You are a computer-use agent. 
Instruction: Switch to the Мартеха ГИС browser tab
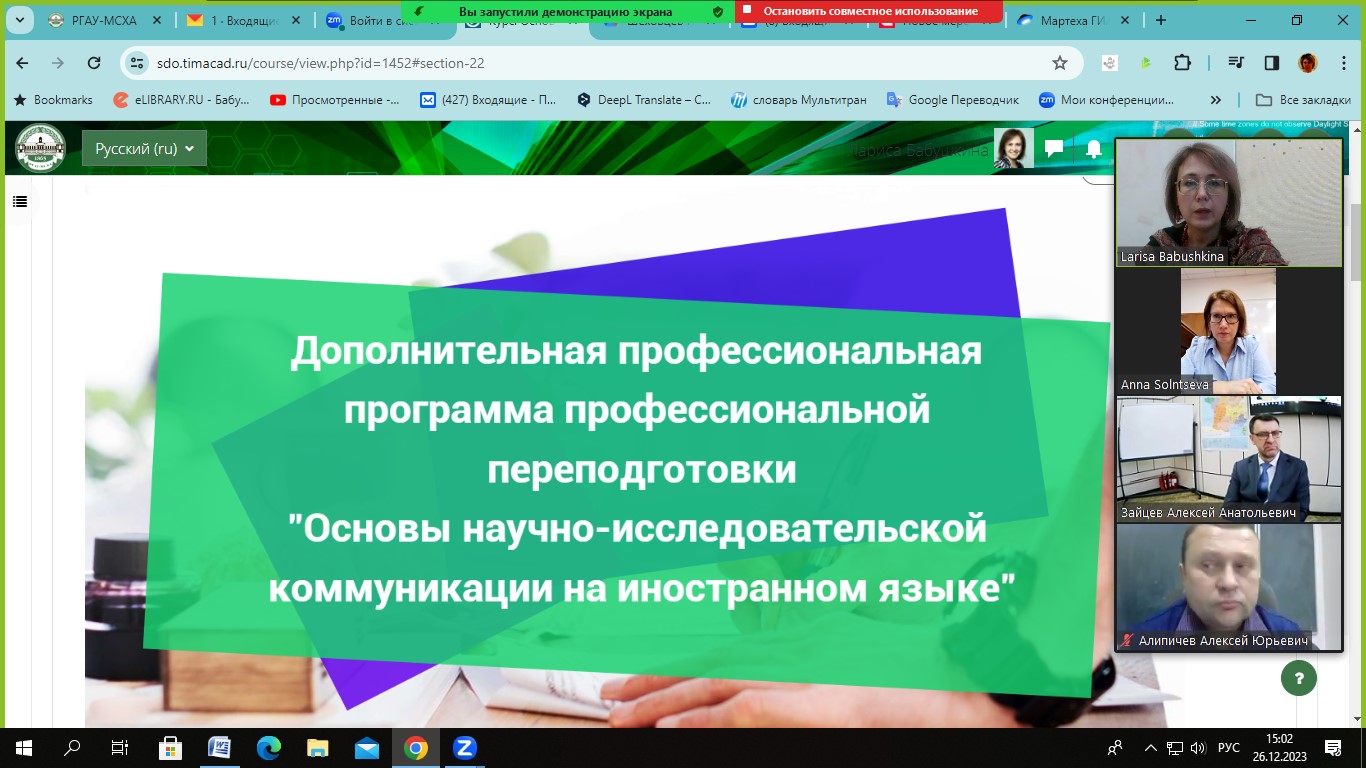[x=1071, y=20]
